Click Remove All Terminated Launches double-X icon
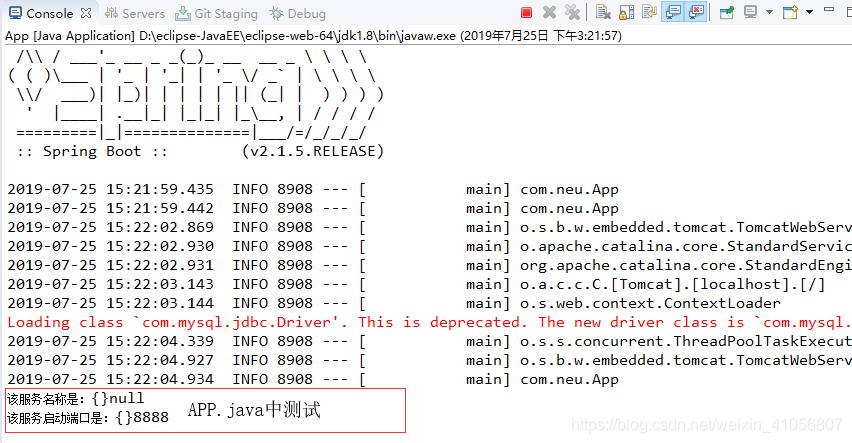 pos(572,13)
